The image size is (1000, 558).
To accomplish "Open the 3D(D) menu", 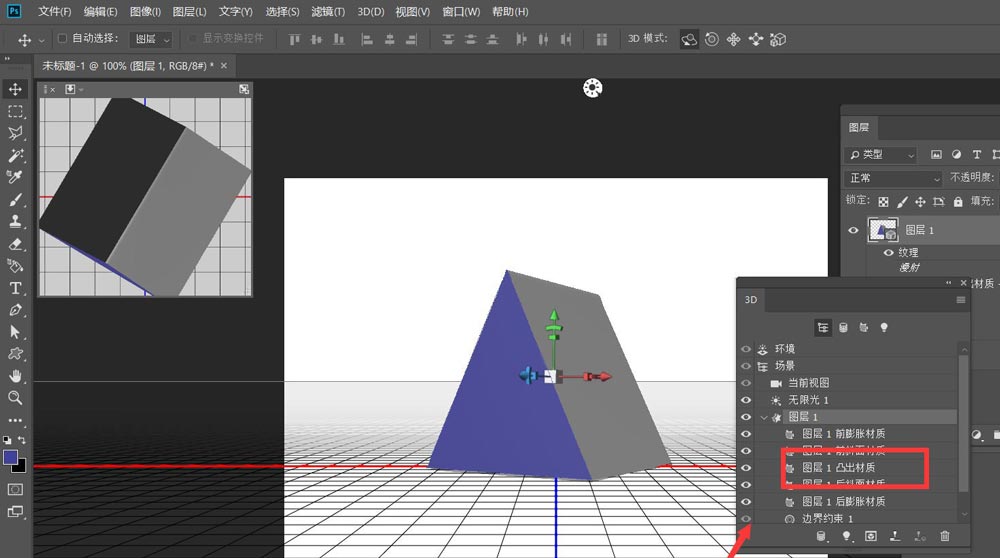I will pos(370,12).
